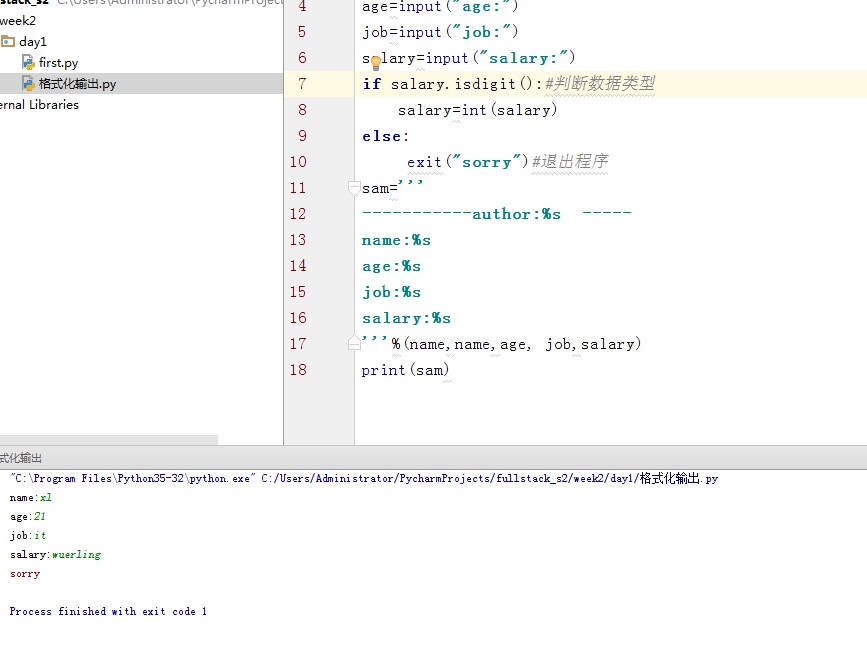
Task: Open first.py in the project tree
Action: [58, 62]
